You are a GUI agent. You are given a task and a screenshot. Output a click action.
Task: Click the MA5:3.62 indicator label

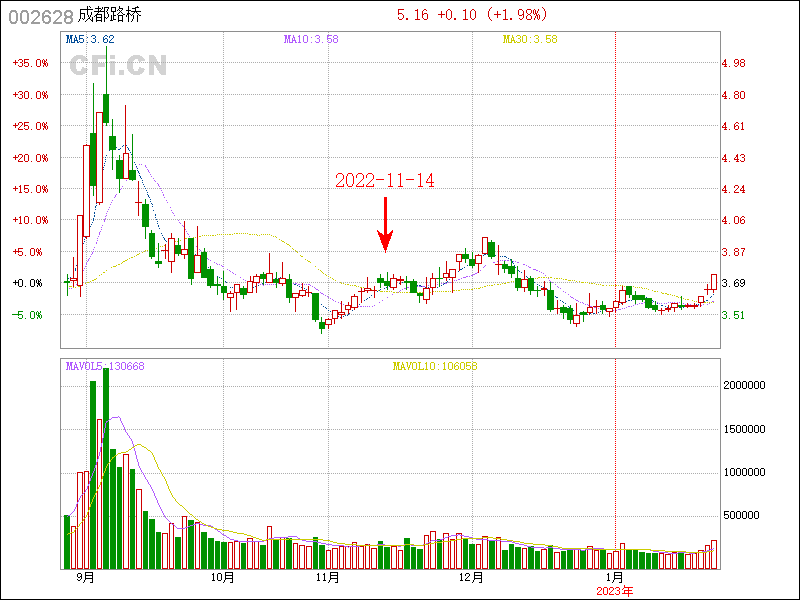[x=90, y=39]
